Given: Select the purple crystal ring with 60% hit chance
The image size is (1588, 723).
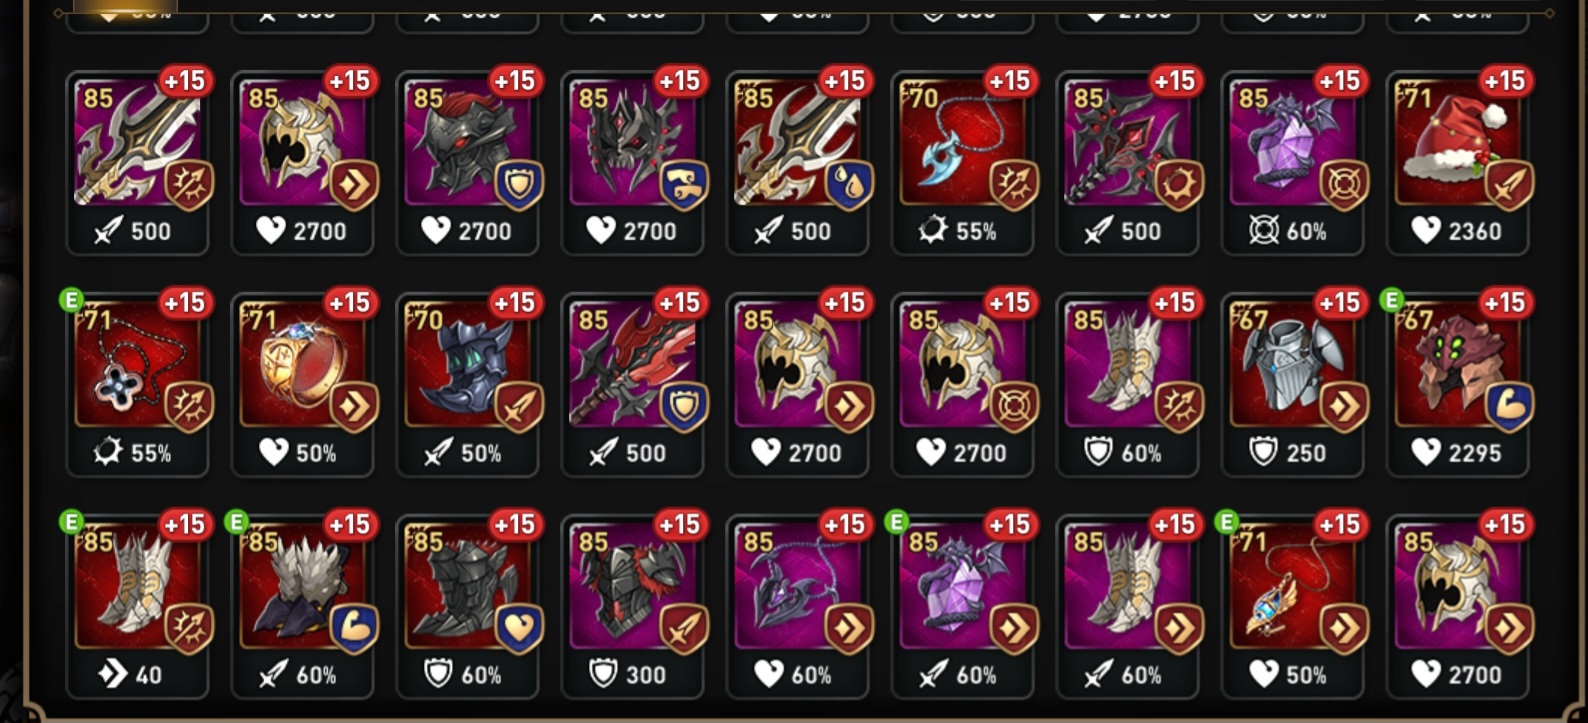Looking at the screenshot, I should [x=1292, y=162].
